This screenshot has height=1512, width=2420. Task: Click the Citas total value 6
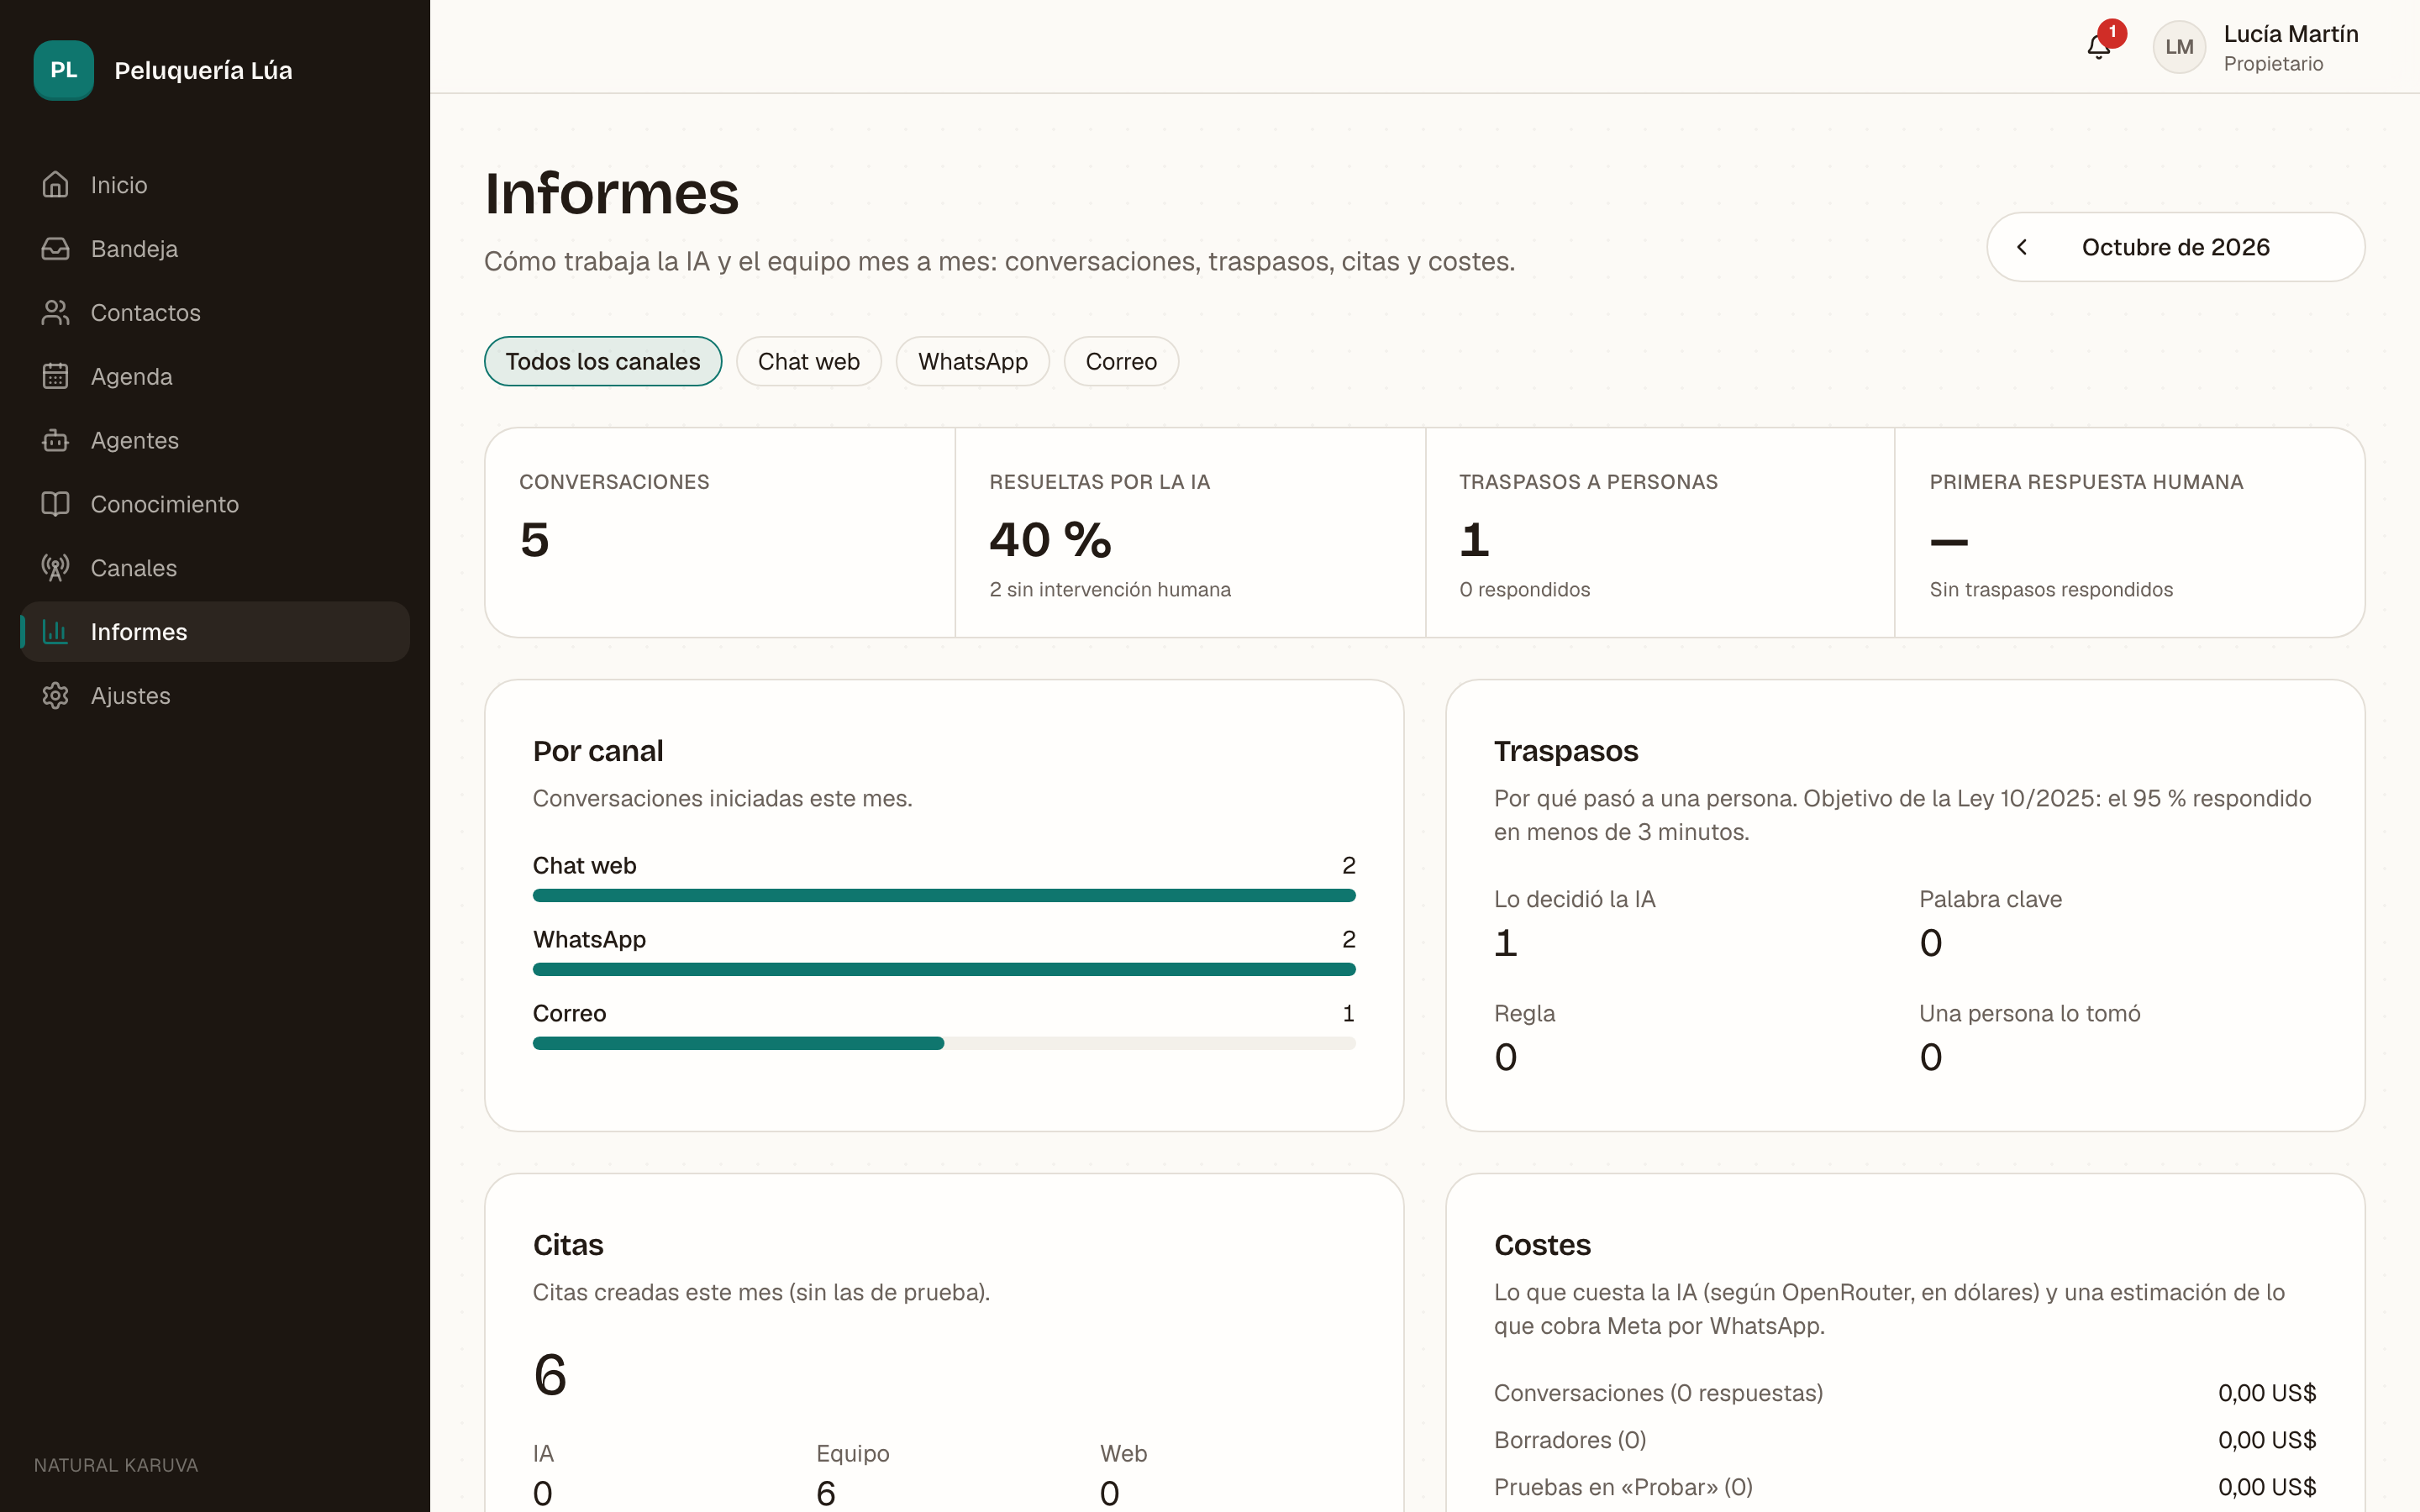(x=550, y=1374)
